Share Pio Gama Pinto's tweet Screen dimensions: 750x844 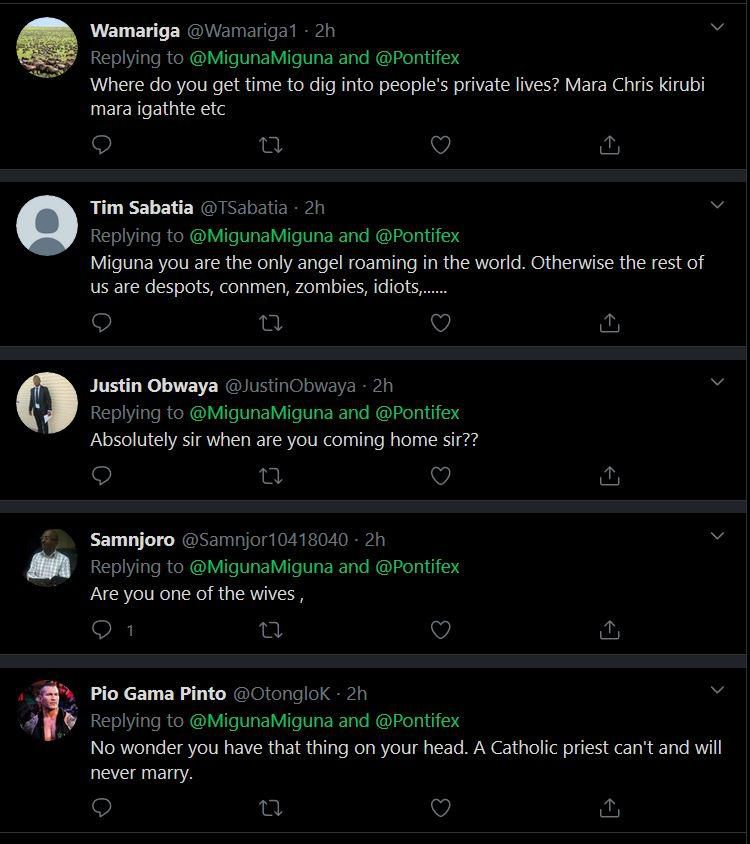[610, 807]
